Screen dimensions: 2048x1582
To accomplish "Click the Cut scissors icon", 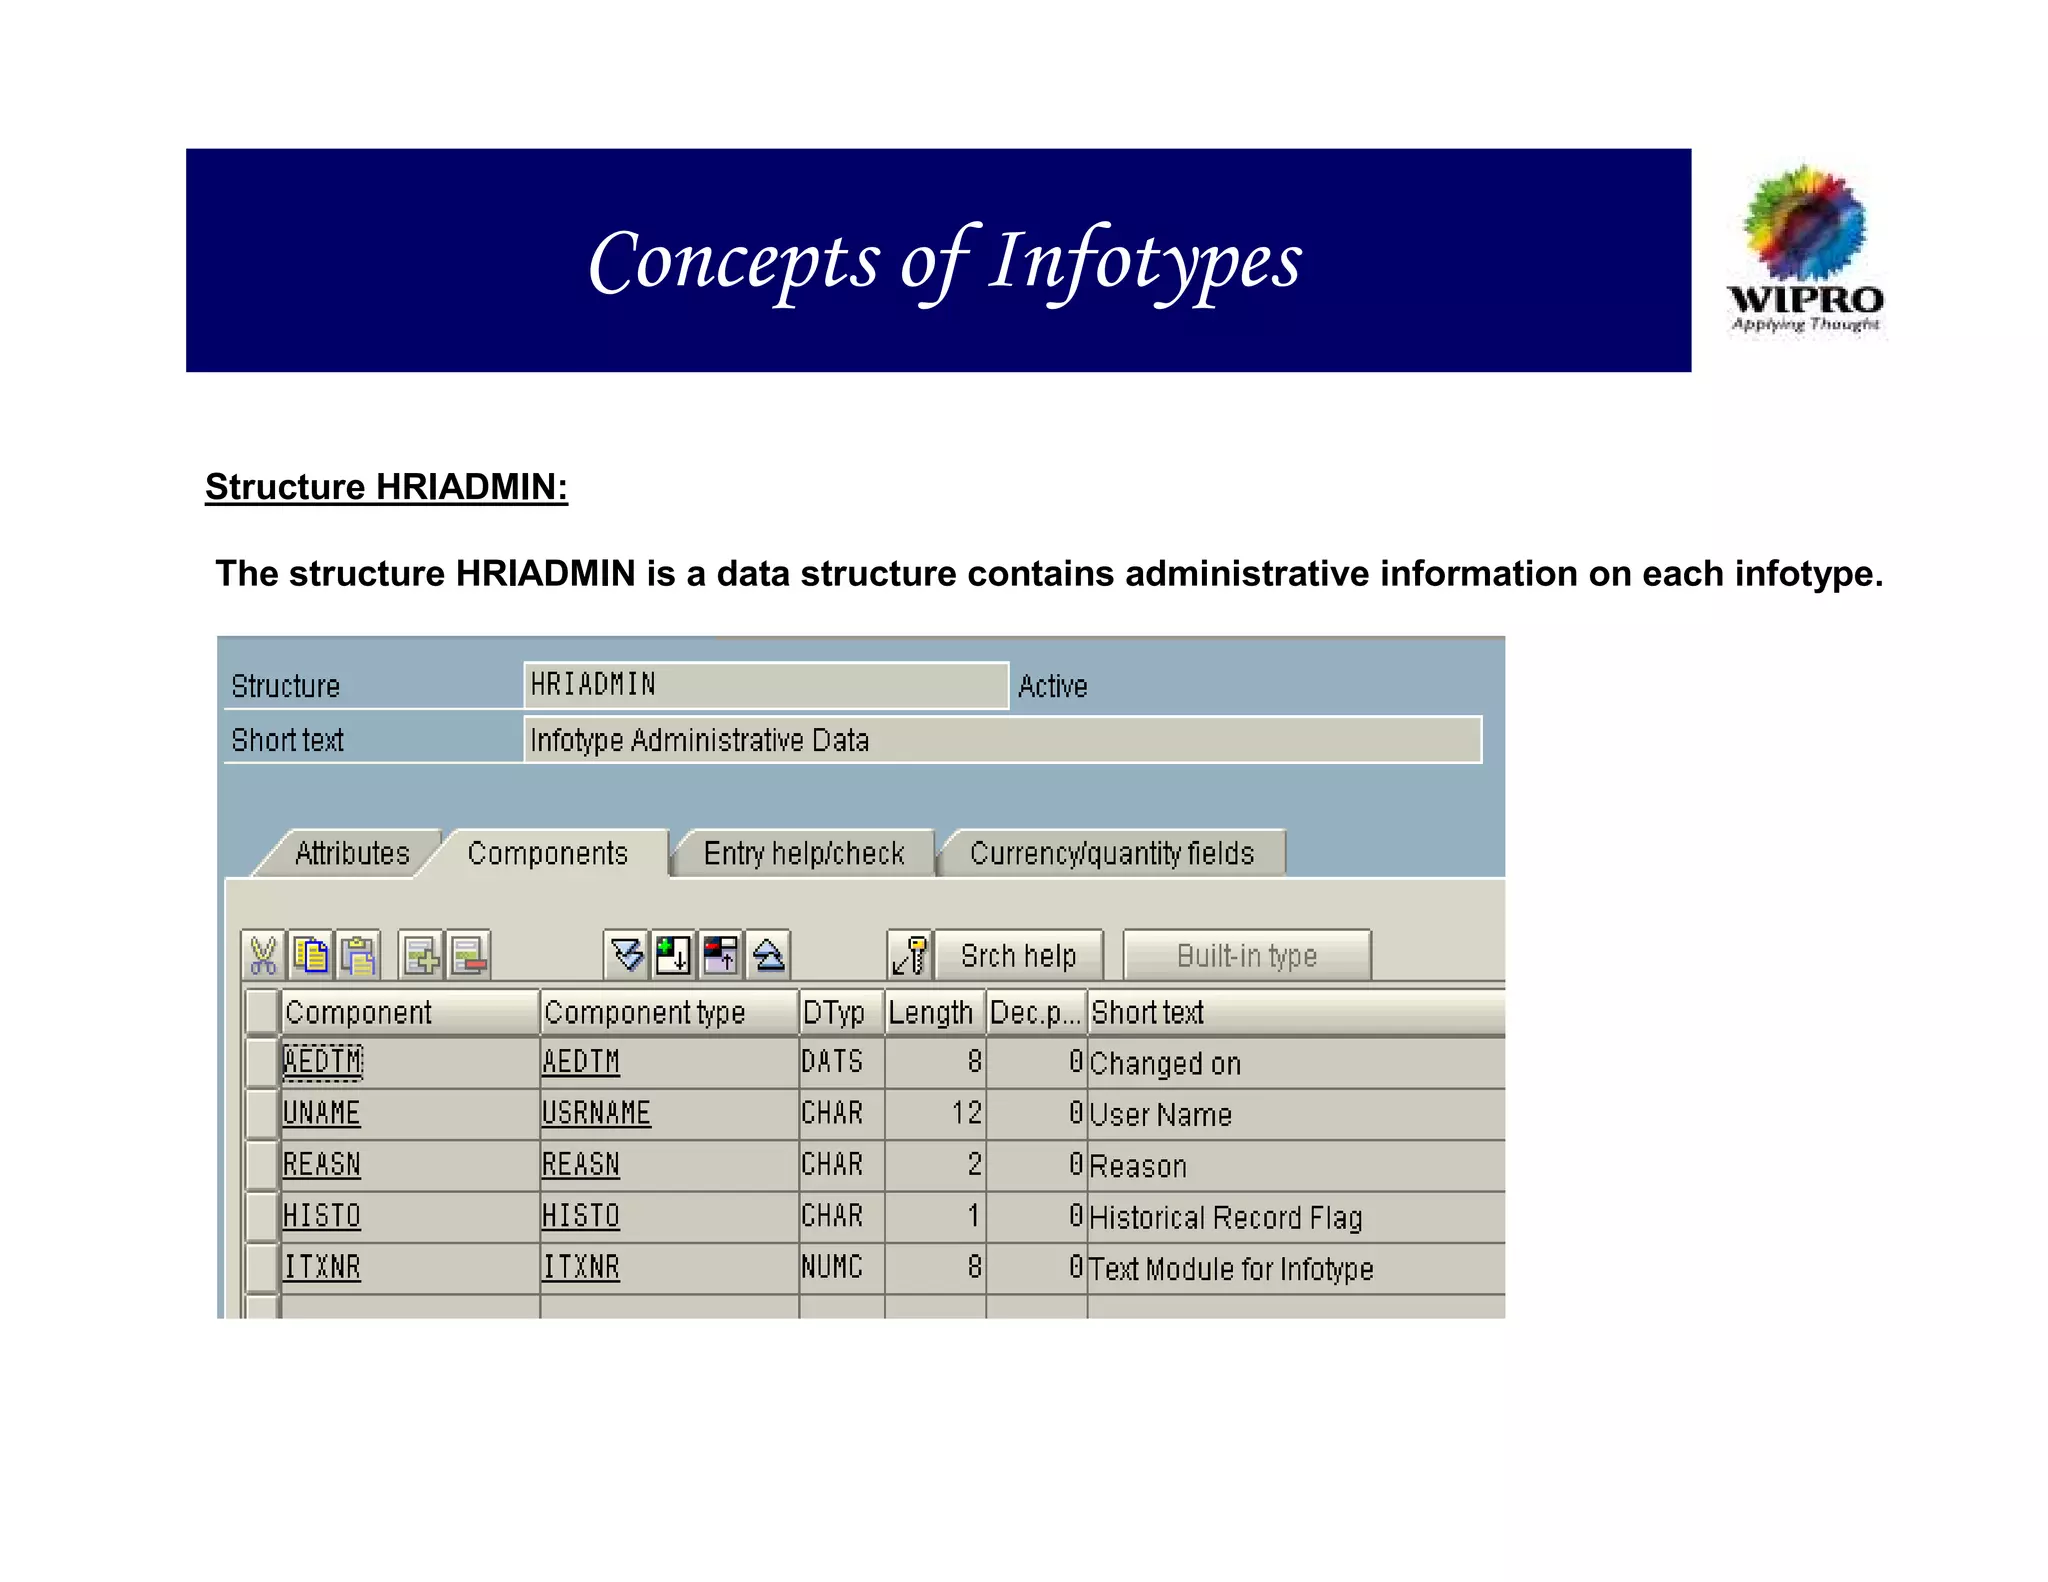I will 263,955.
